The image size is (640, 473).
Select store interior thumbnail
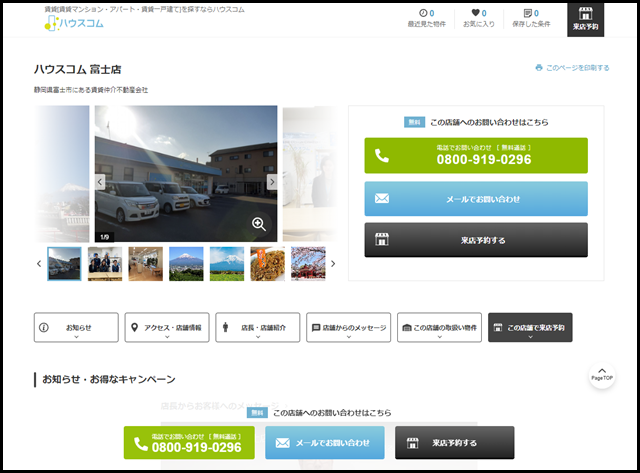(x=146, y=264)
